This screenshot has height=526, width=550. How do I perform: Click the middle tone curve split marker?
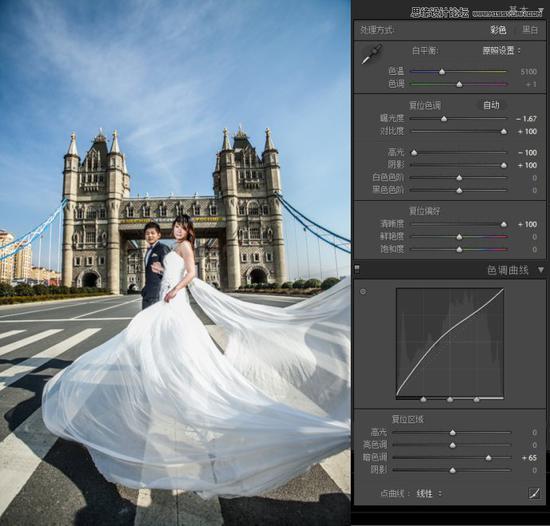(450, 399)
